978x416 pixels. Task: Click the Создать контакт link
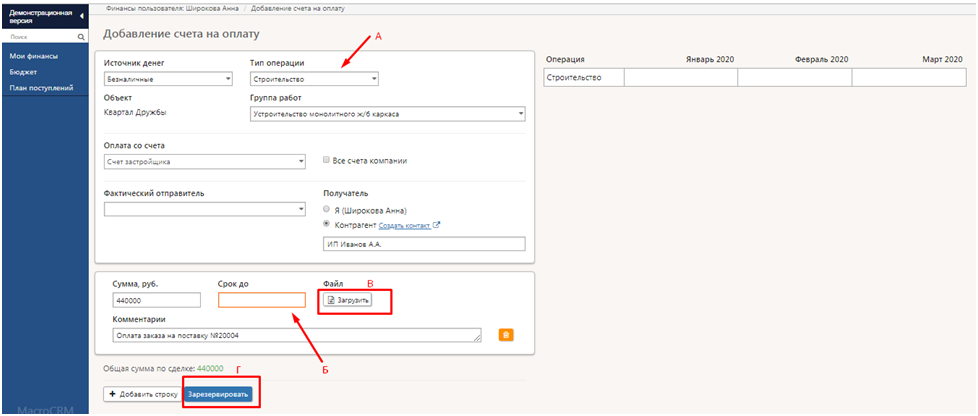(403, 226)
